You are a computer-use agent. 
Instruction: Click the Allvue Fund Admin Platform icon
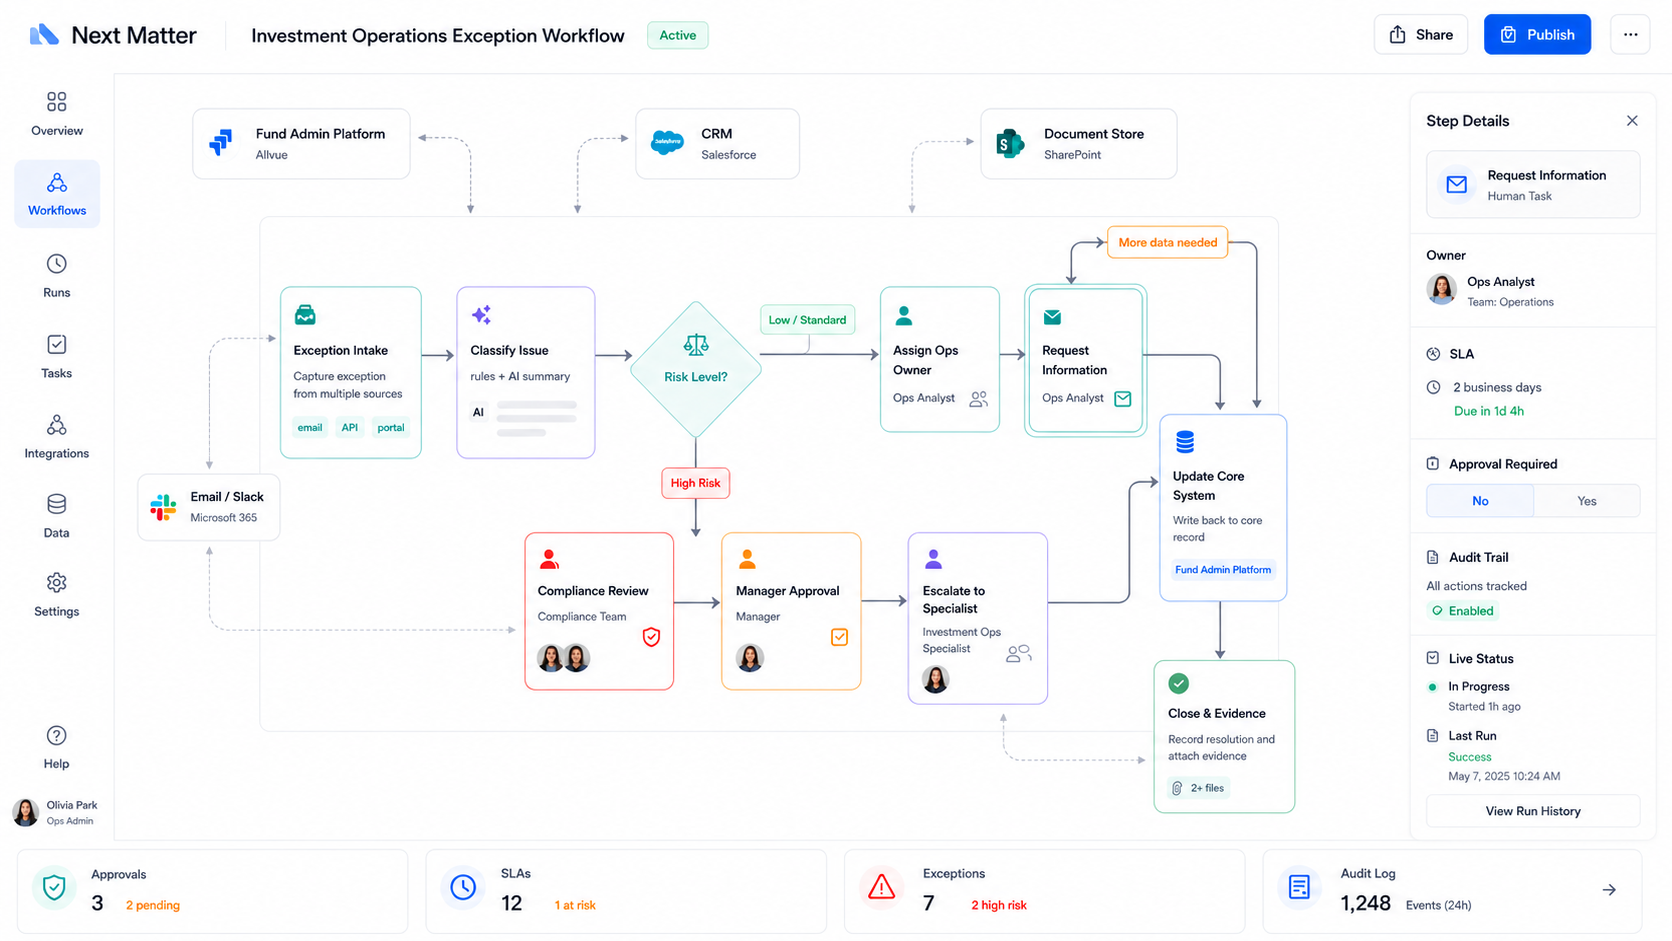coord(221,142)
